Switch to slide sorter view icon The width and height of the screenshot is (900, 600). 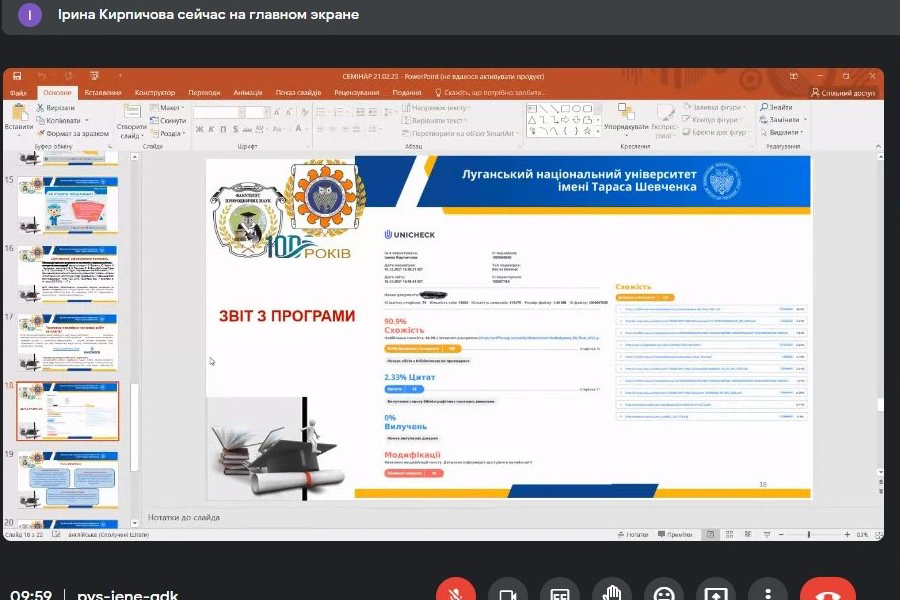(729, 535)
